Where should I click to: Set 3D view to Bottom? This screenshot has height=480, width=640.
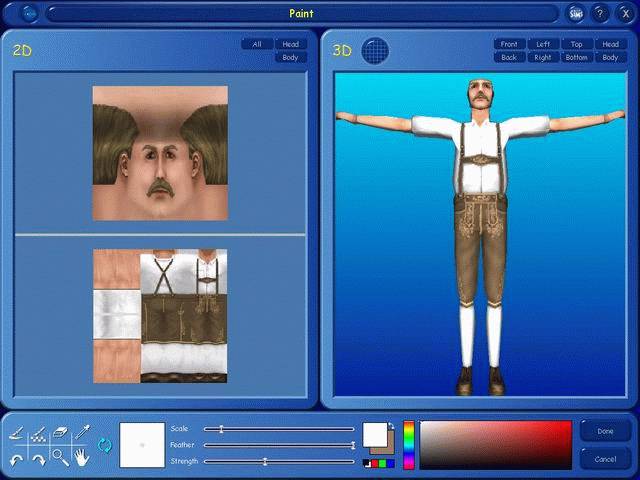(576, 57)
